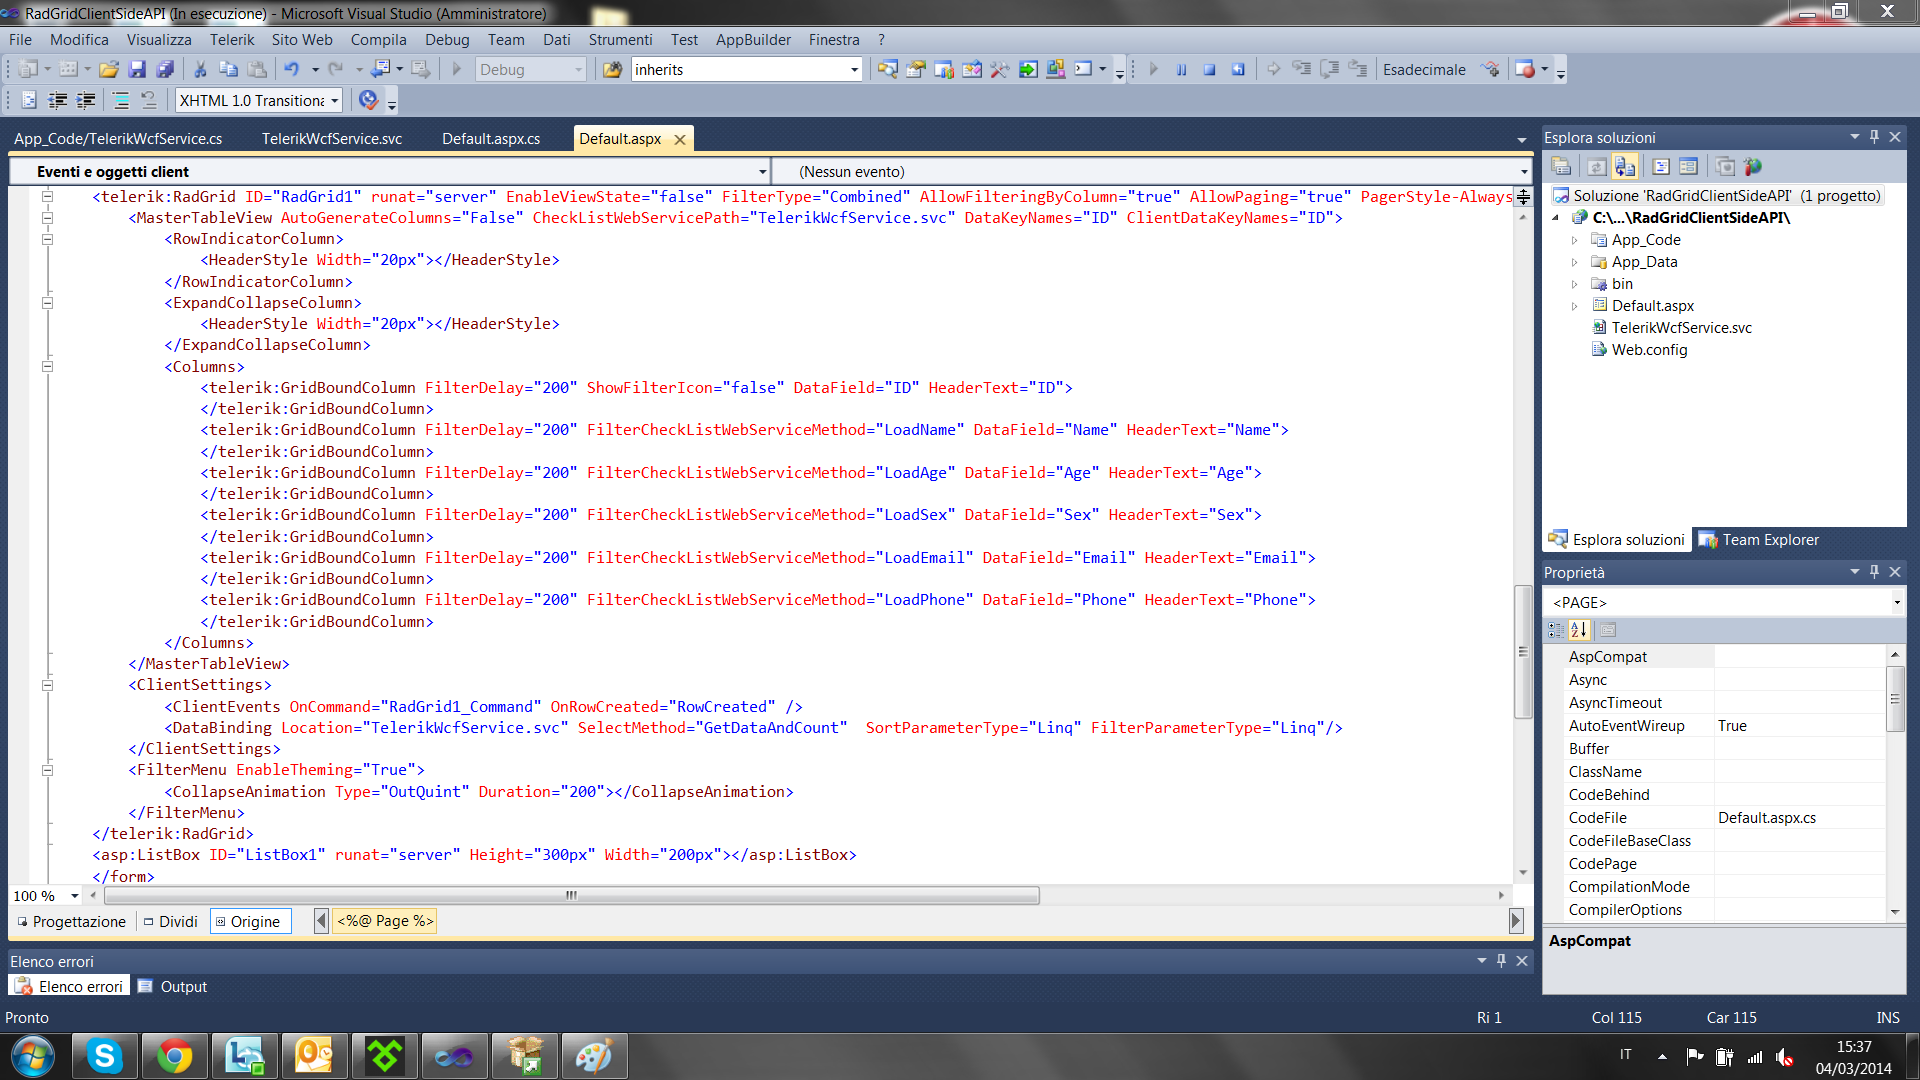The image size is (1920, 1080).
Task: Switch to Default.aspx.cs tab
Action: click(x=491, y=139)
